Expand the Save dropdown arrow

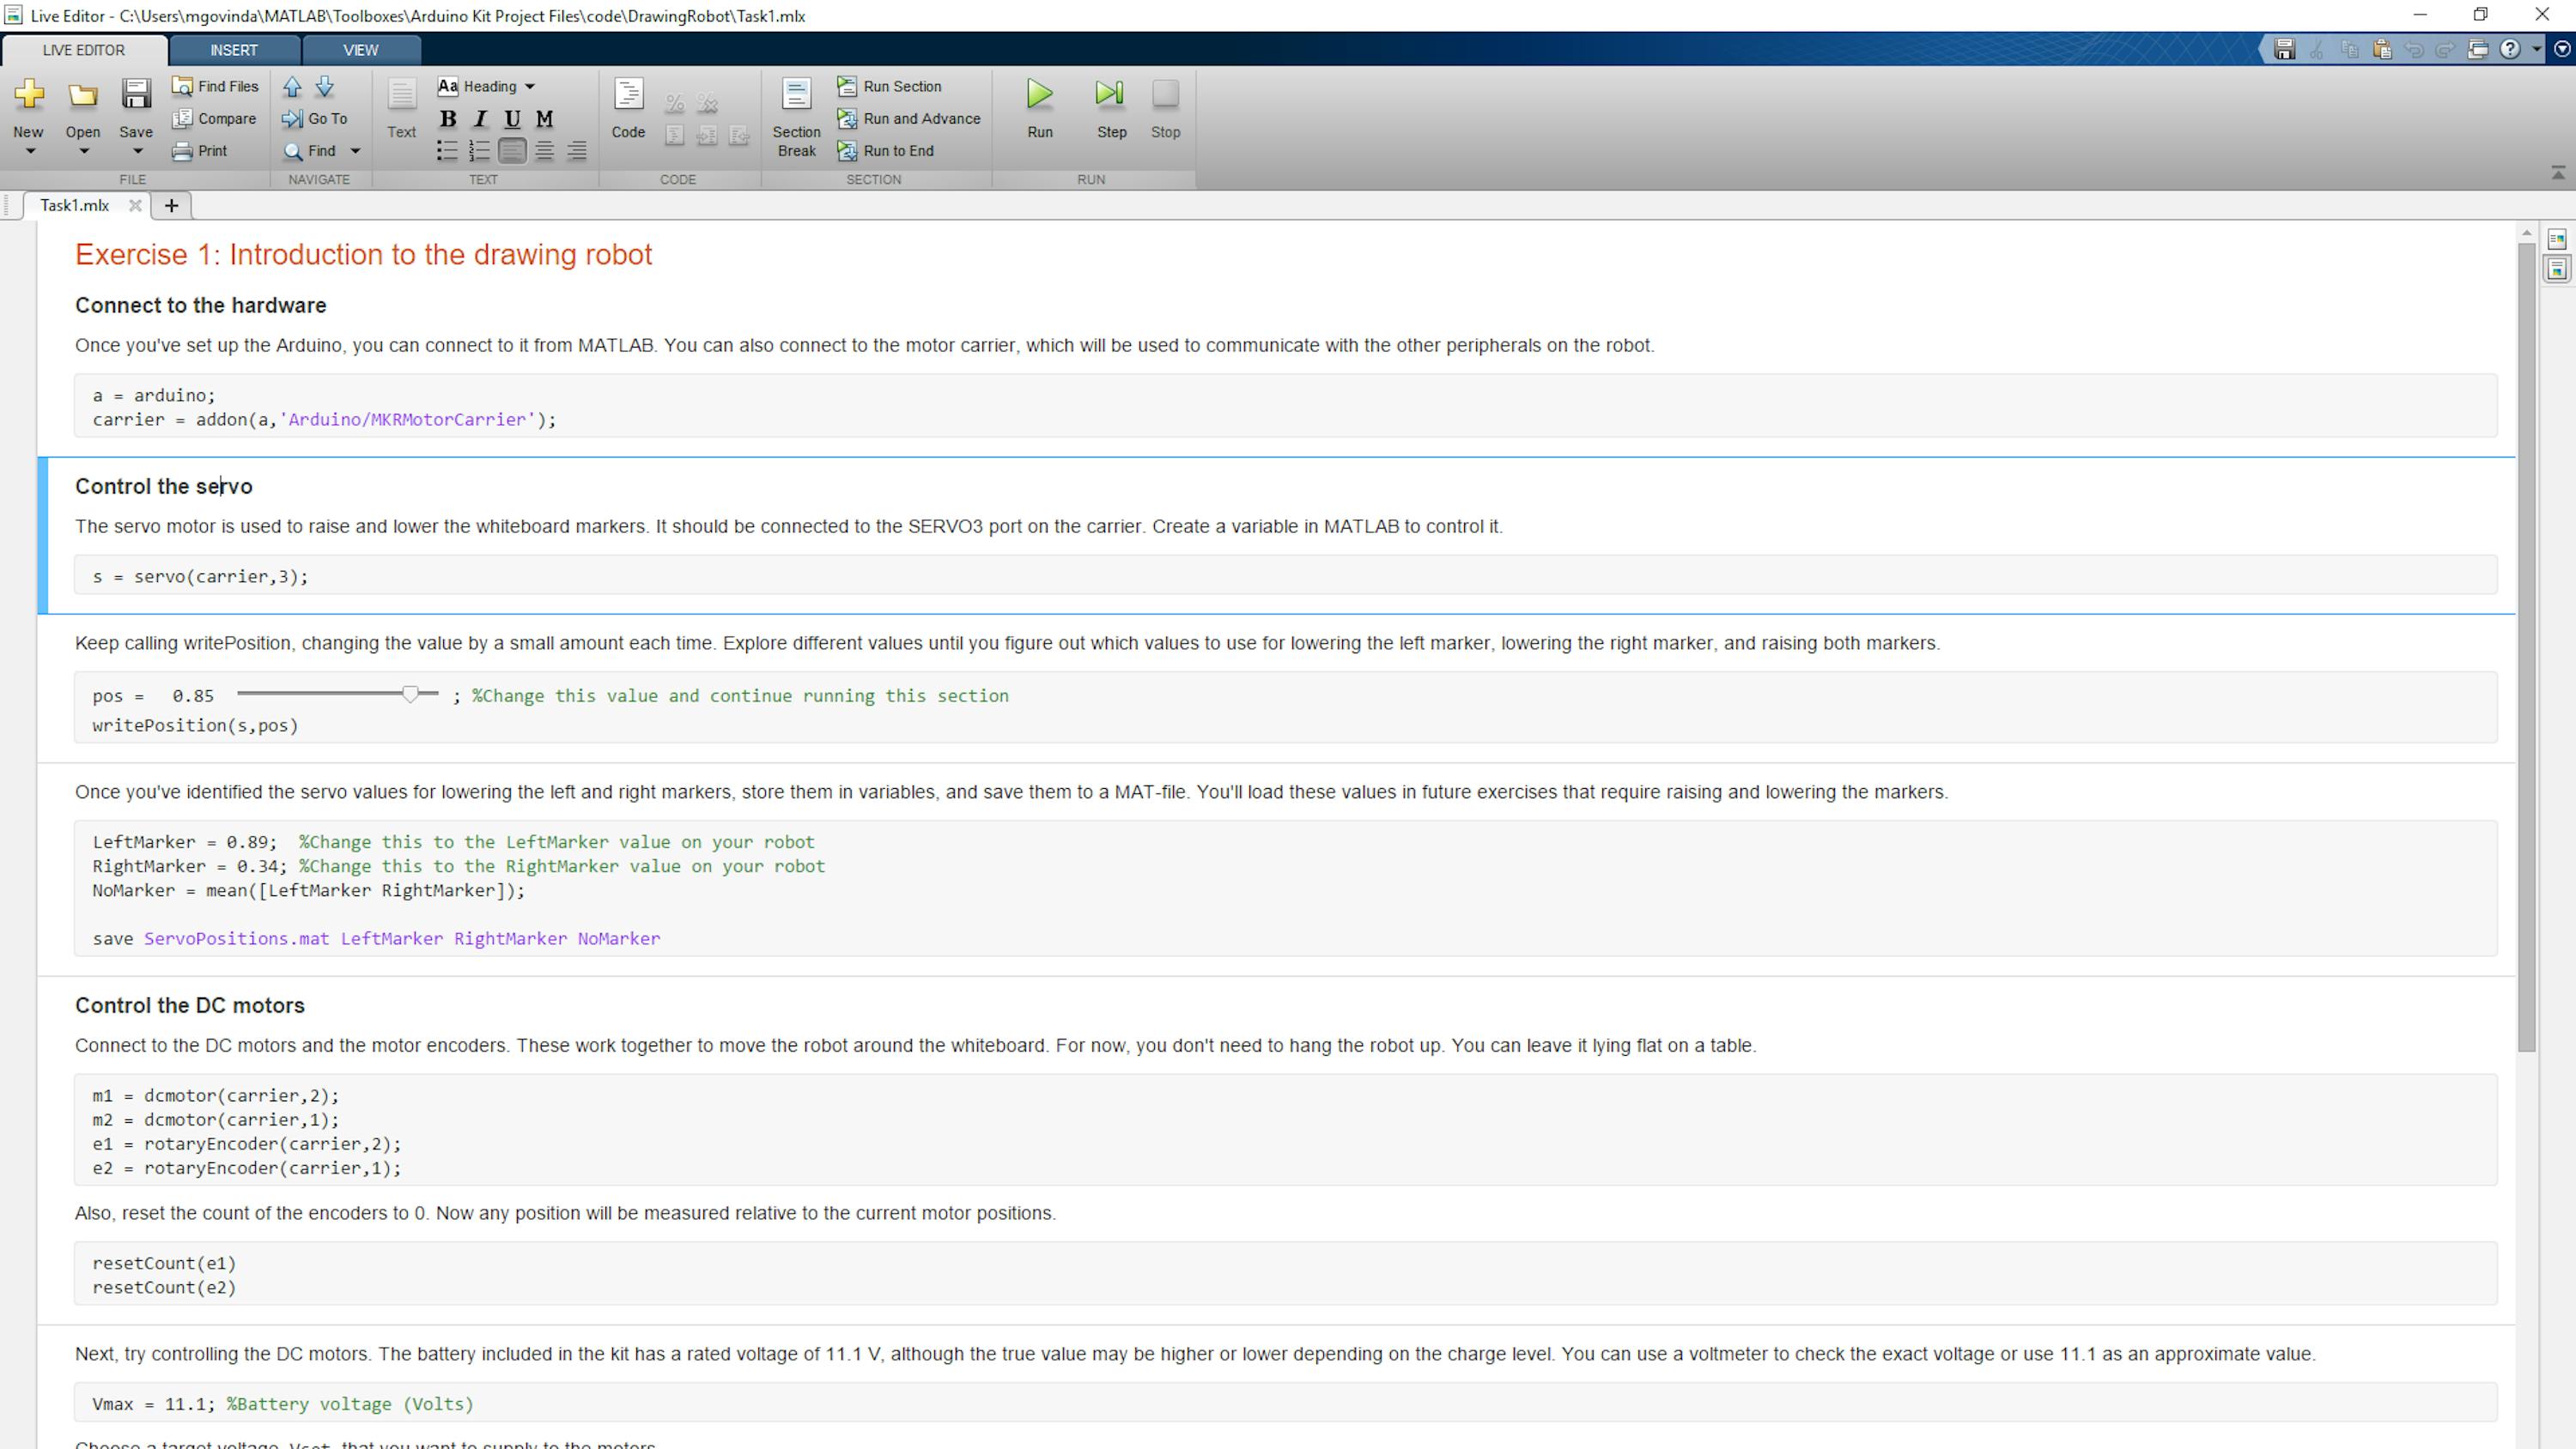click(x=137, y=152)
